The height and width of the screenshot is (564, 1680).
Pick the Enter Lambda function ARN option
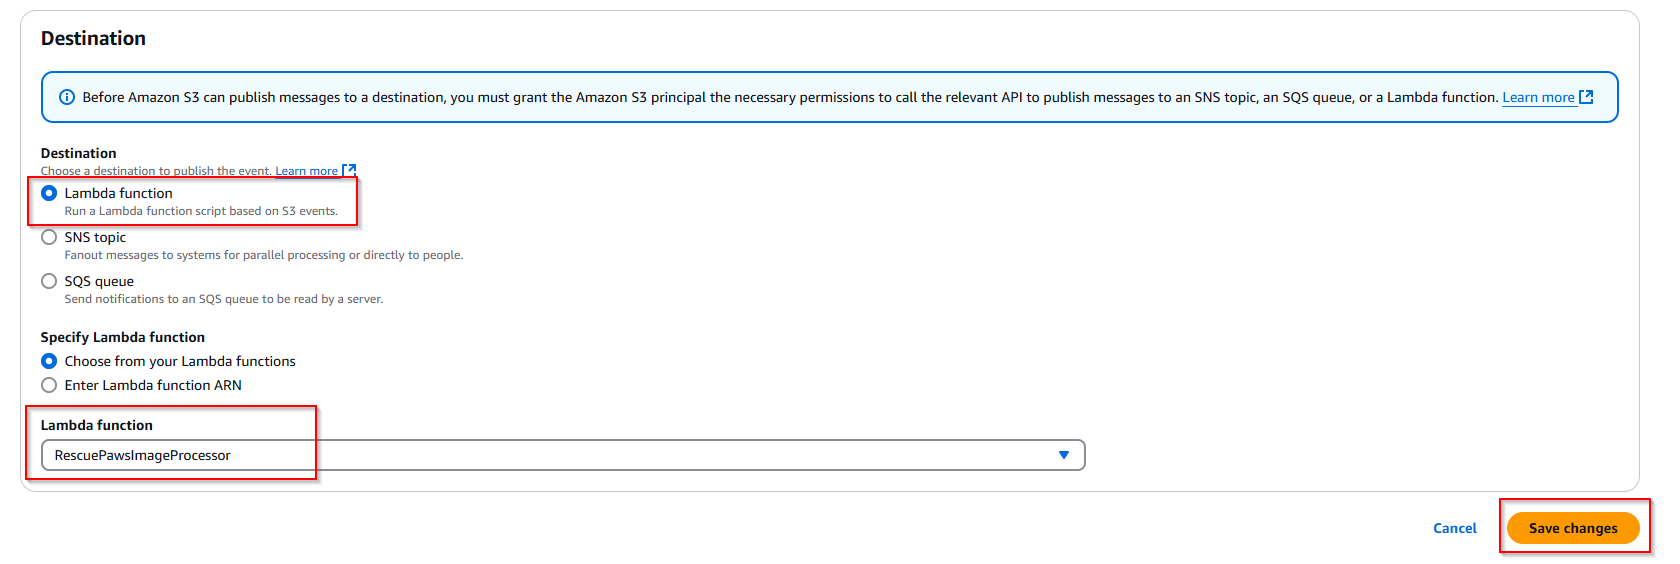[x=49, y=385]
